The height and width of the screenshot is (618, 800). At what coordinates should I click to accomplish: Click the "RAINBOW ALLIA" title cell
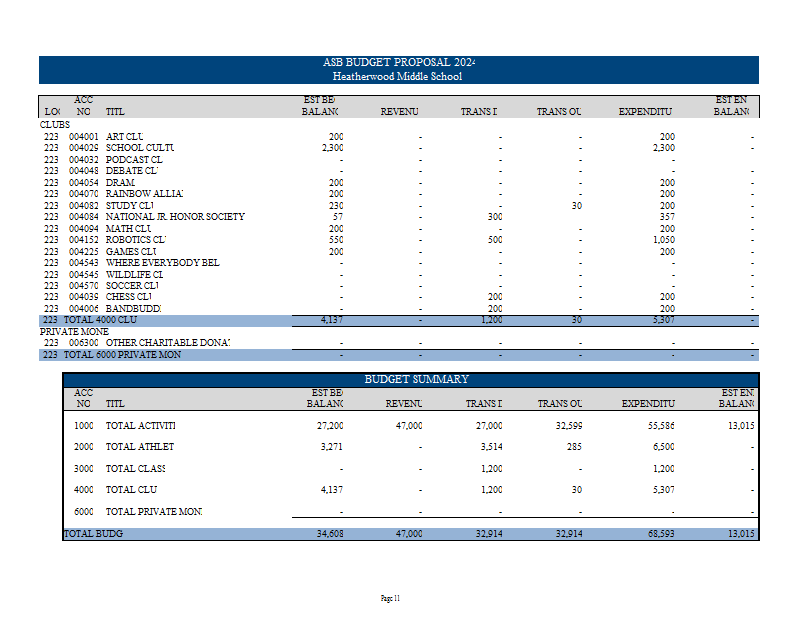[x=144, y=193]
